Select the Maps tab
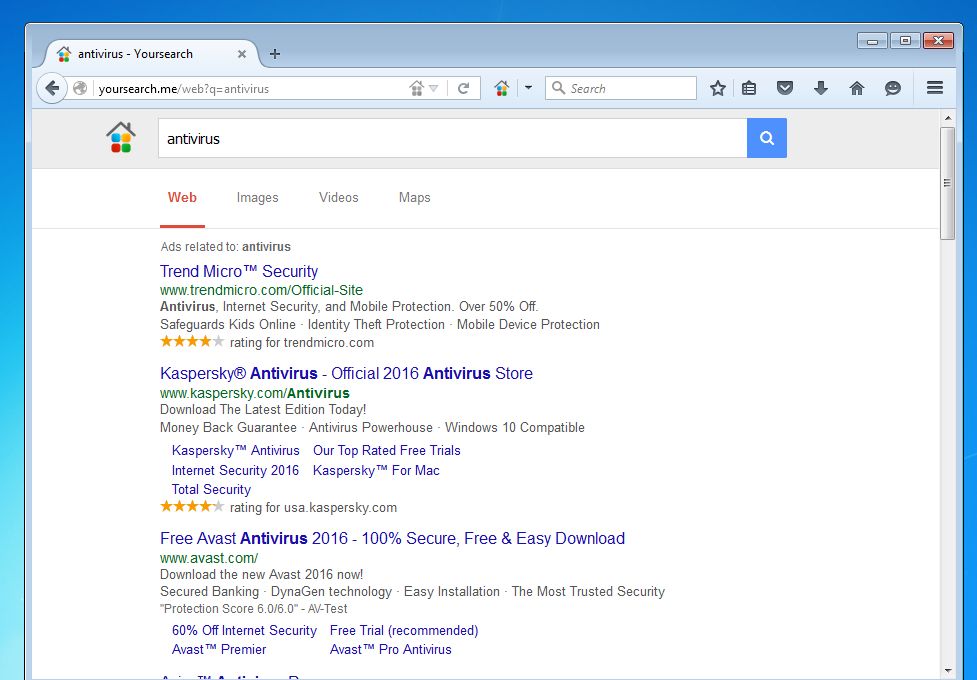Image resolution: width=977 pixels, height=680 pixels. [x=414, y=197]
